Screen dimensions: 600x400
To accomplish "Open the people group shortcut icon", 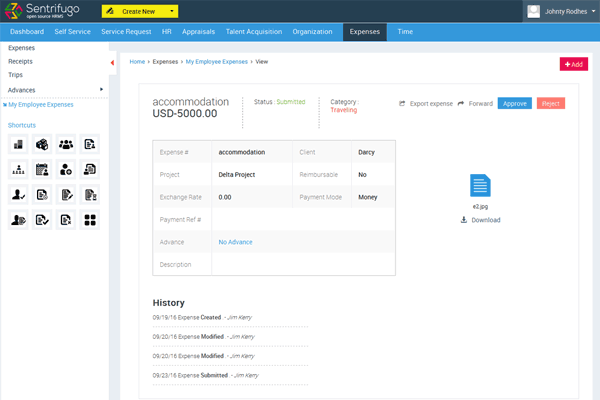I will click(x=66, y=144).
